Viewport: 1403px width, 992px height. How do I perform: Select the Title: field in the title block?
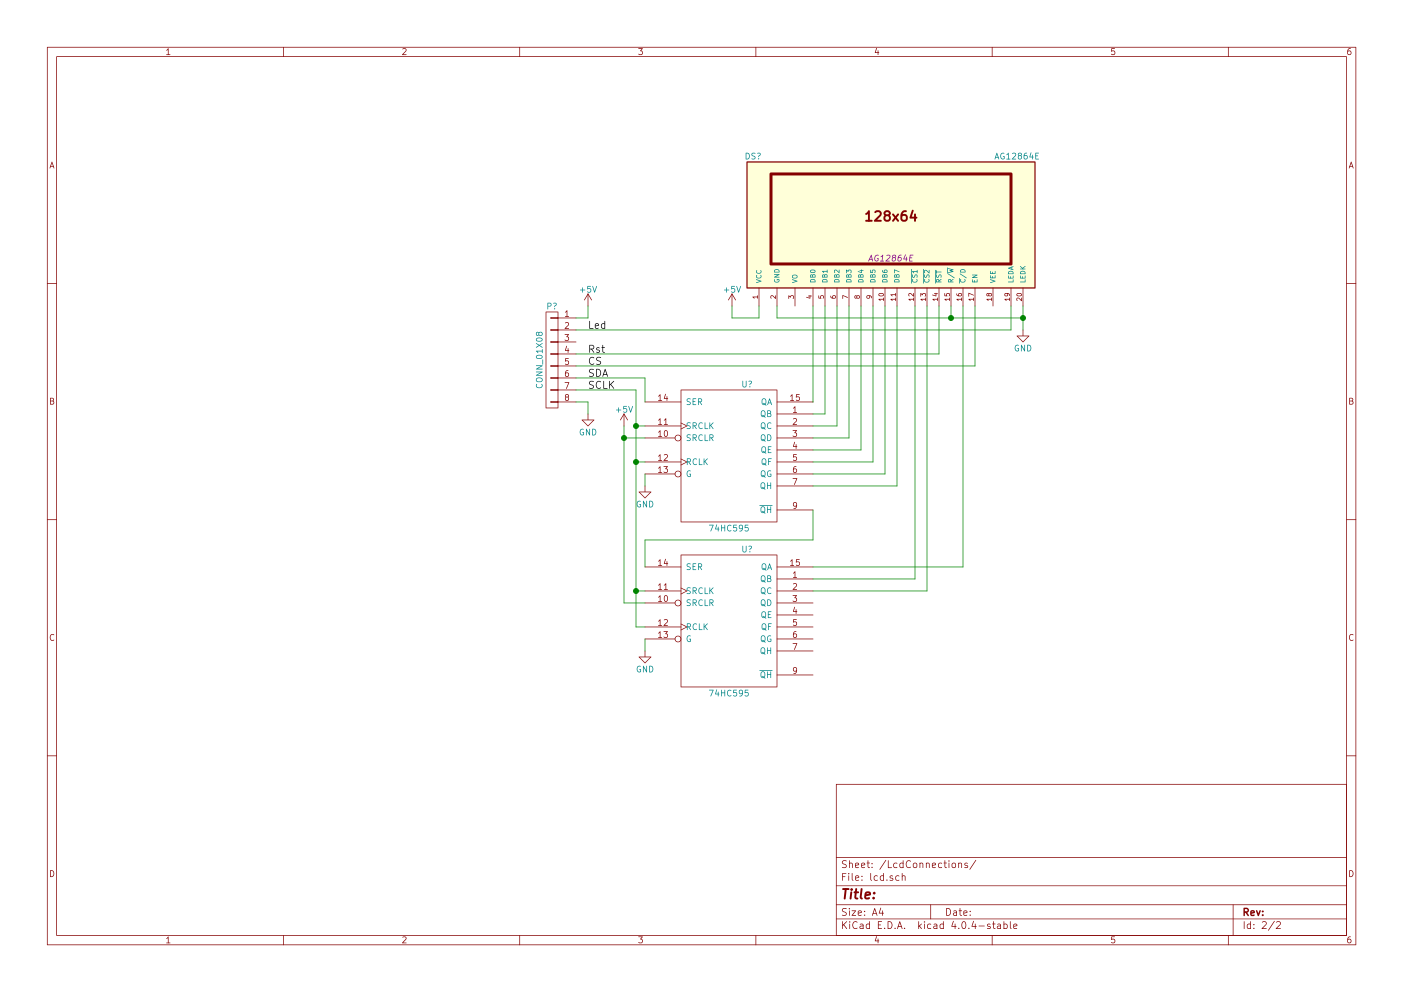coord(858,894)
